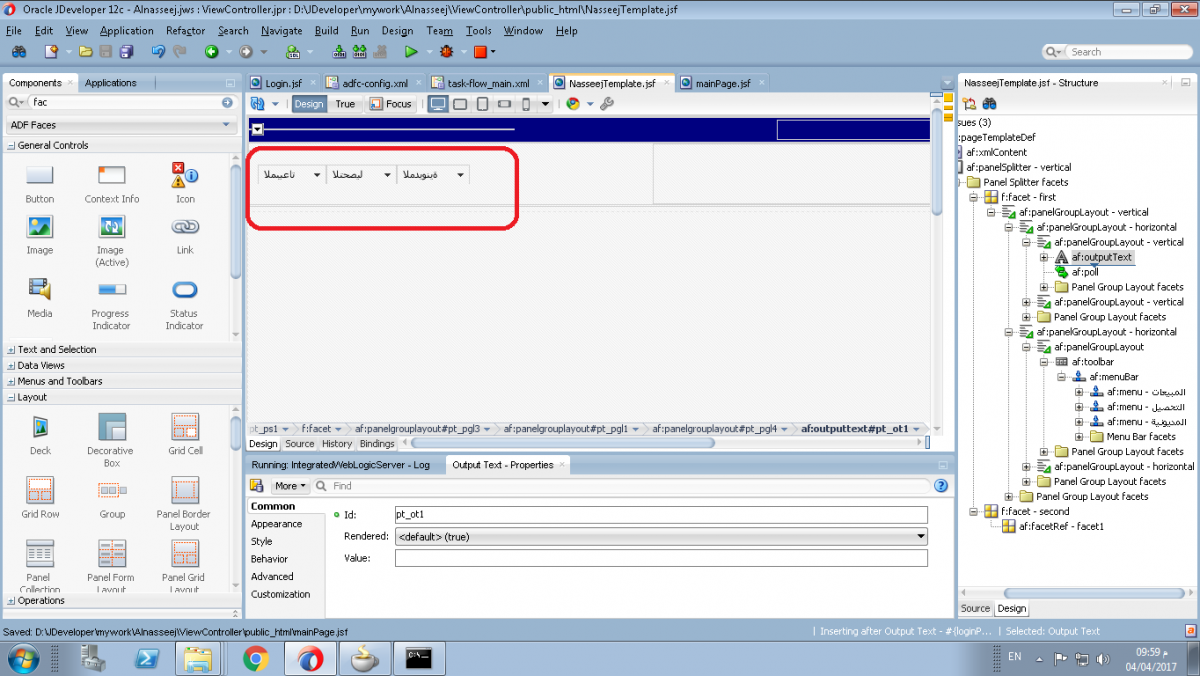This screenshot has height=676, width=1200.
Task: Select the Appearance properties category
Action: [x=276, y=524]
